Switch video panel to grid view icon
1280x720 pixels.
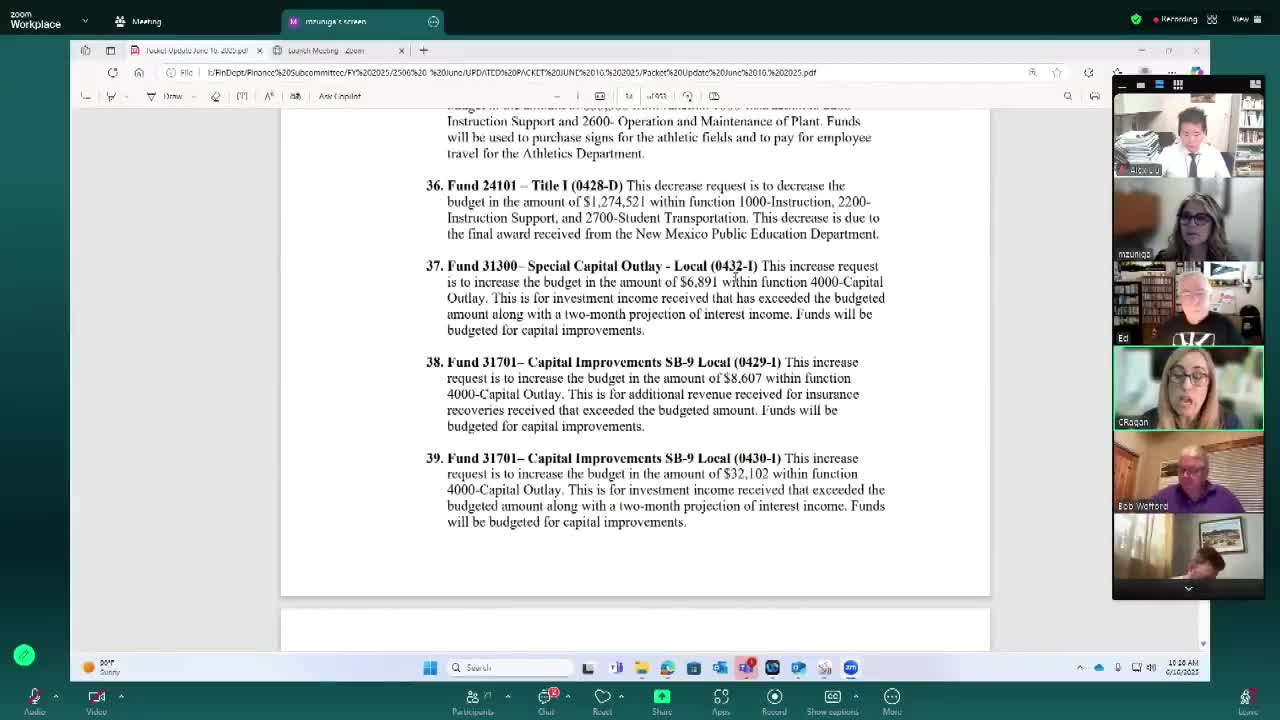click(1178, 84)
